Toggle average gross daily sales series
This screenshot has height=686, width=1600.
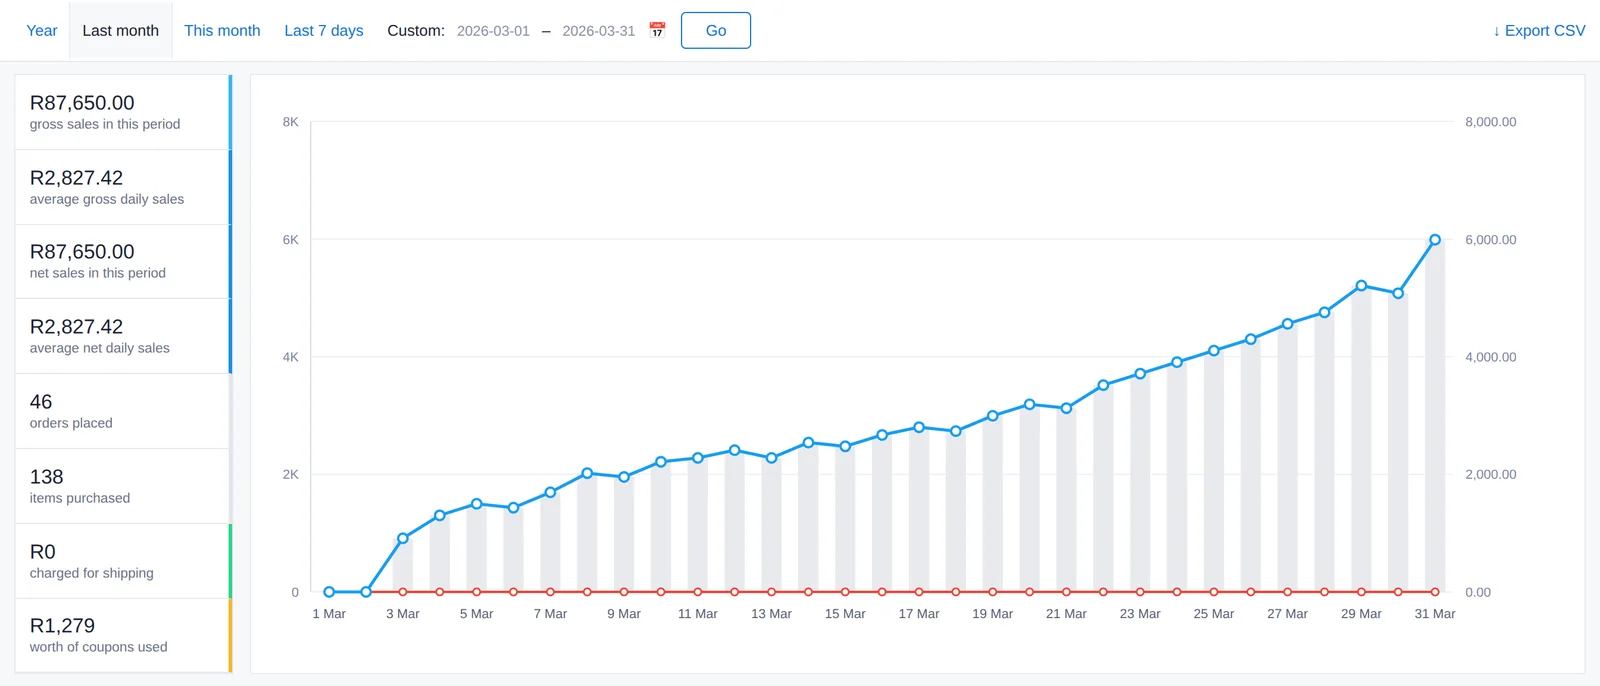123,187
